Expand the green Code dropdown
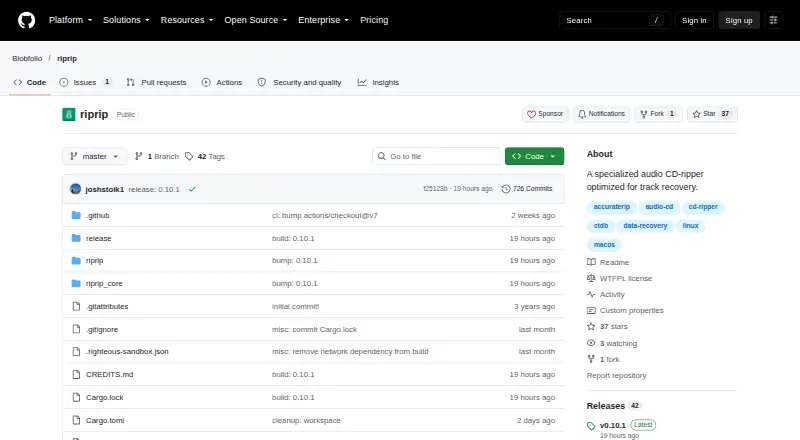 point(534,156)
